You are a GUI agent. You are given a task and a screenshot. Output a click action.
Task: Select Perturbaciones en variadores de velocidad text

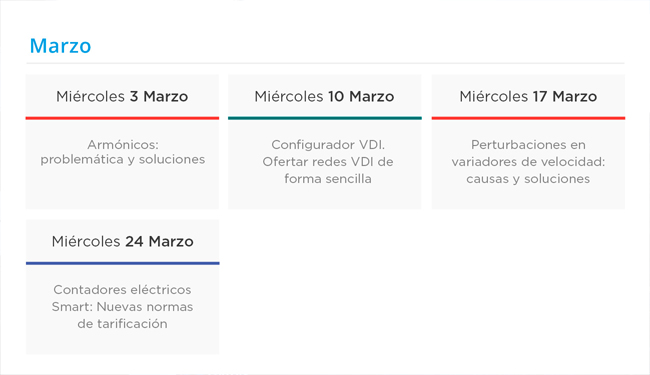(x=528, y=162)
